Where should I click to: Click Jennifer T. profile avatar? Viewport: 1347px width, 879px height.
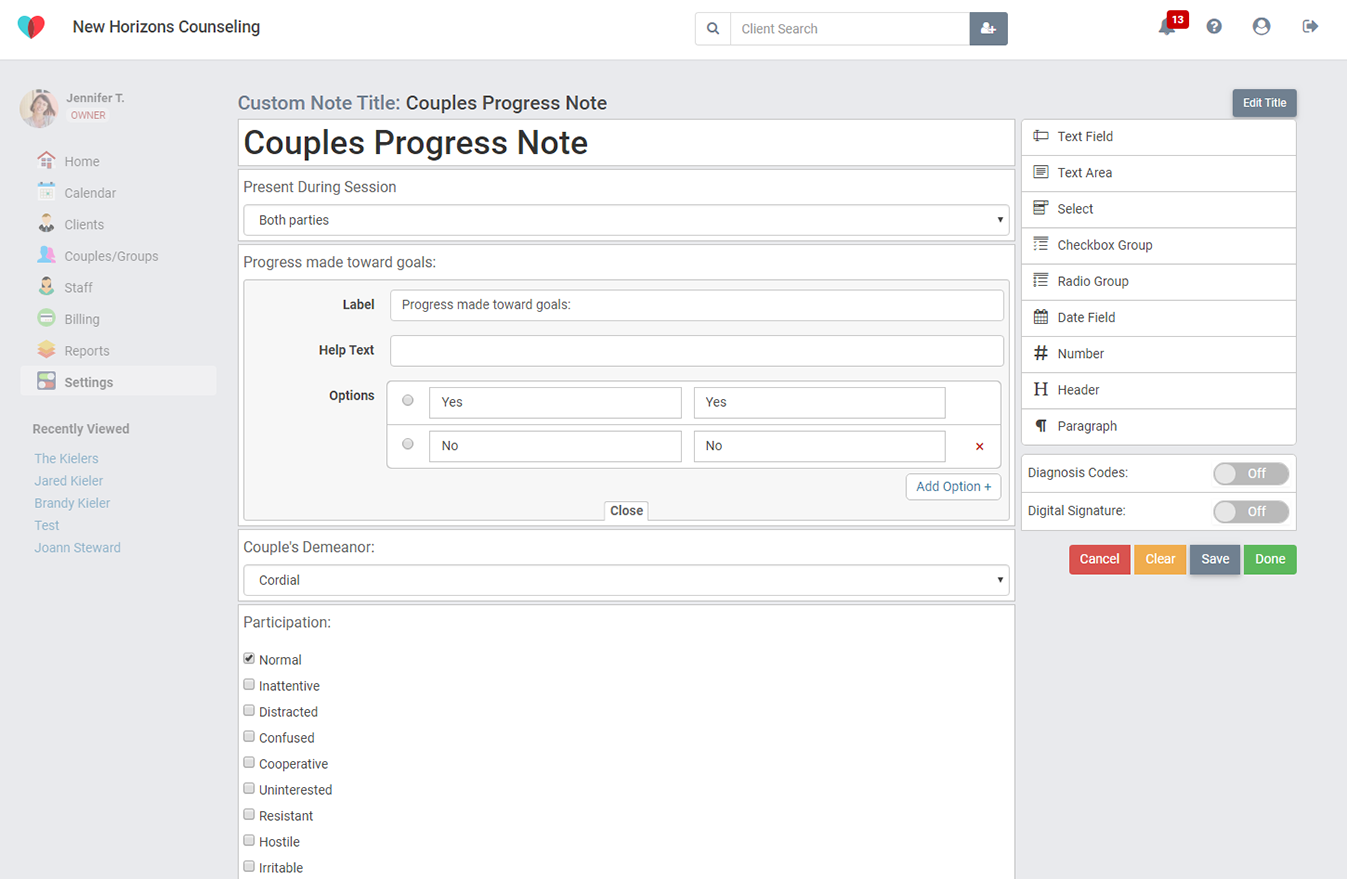click(39, 108)
